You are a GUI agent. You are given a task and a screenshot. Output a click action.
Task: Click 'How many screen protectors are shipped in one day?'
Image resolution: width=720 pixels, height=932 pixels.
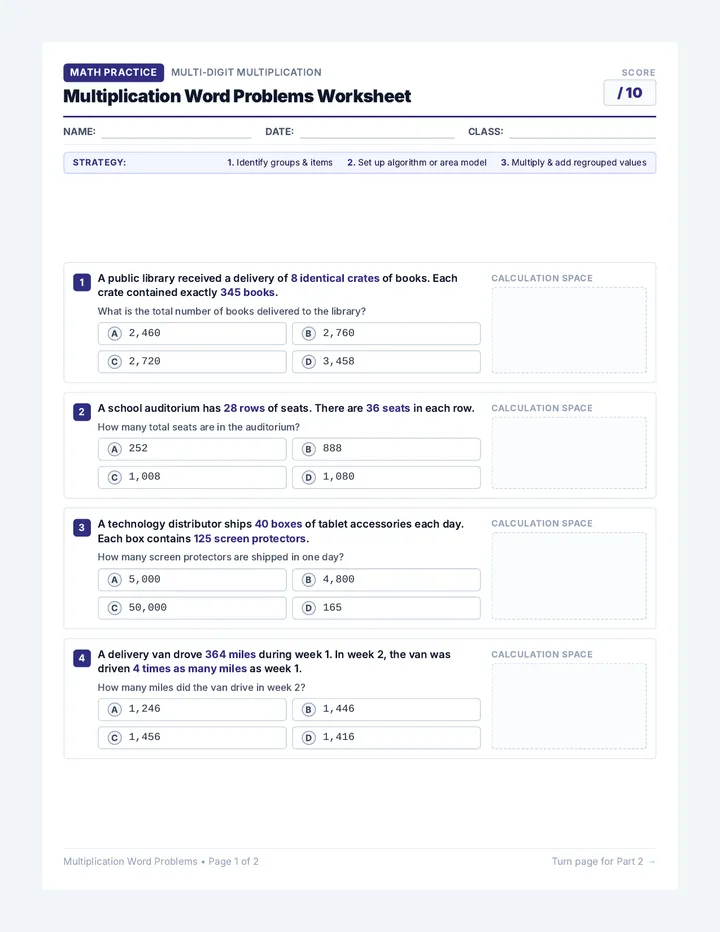pyautogui.click(x=221, y=557)
